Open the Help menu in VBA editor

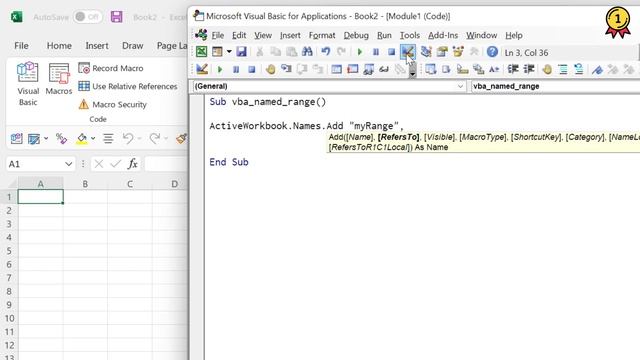point(514,36)
